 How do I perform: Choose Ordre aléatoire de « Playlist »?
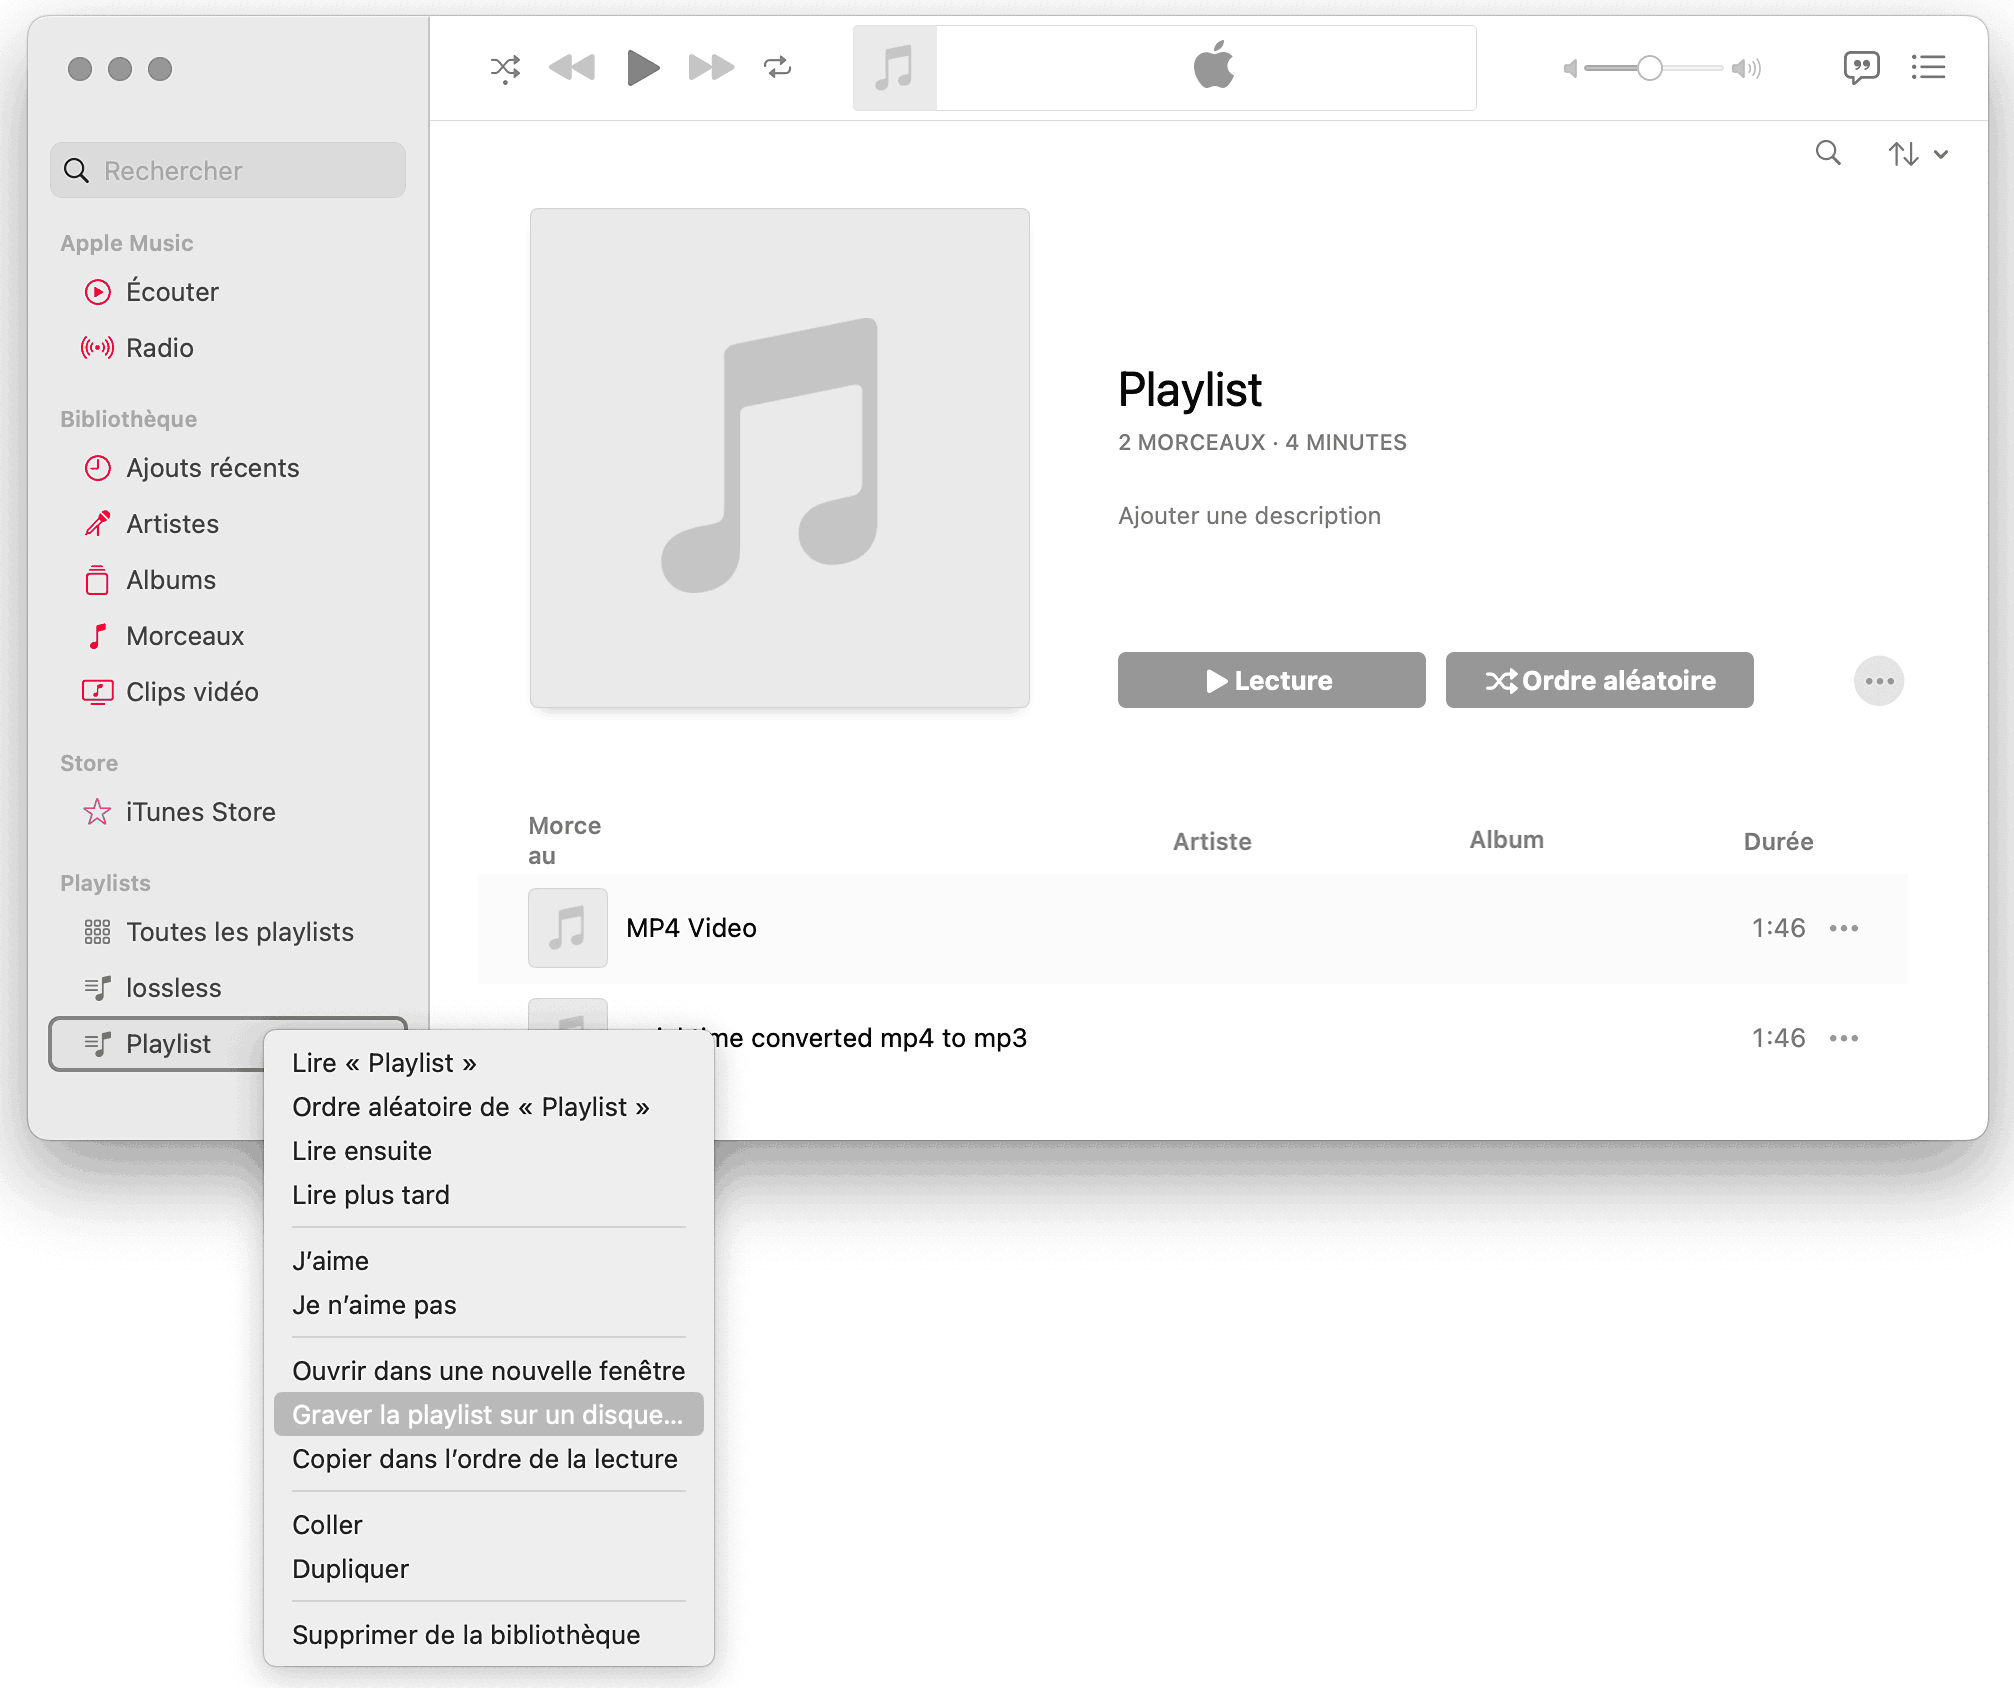488,1107
